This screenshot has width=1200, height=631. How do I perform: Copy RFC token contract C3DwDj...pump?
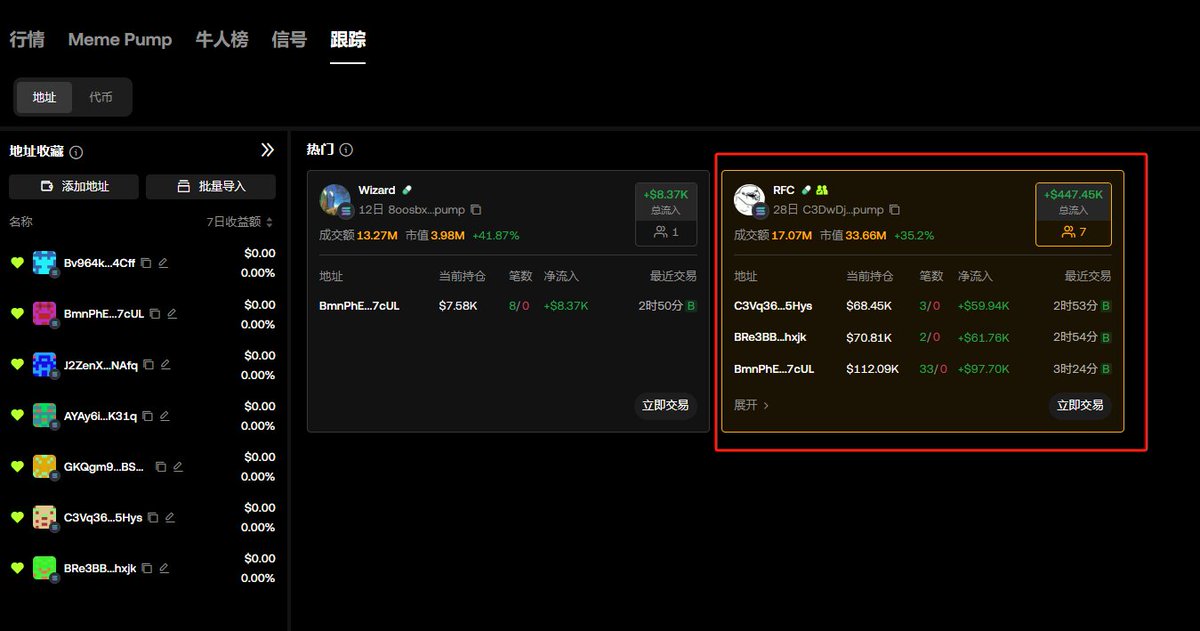894,210
